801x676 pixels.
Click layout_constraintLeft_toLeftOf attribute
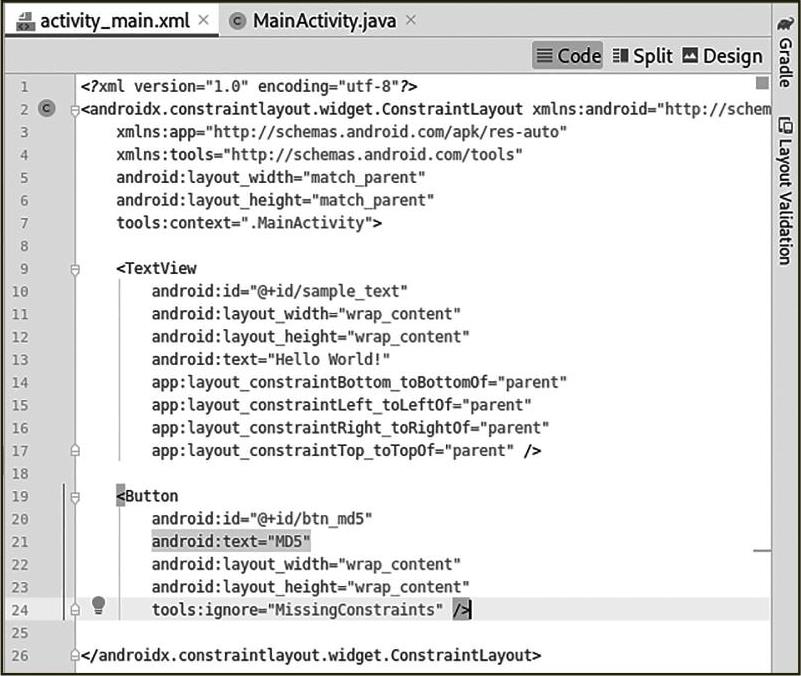point(341,405)
